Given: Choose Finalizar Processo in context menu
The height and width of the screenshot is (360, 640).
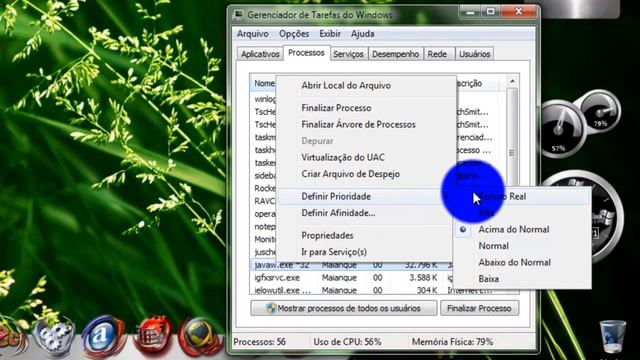Looking at the screenshot, I should click(x=366, y=108).
